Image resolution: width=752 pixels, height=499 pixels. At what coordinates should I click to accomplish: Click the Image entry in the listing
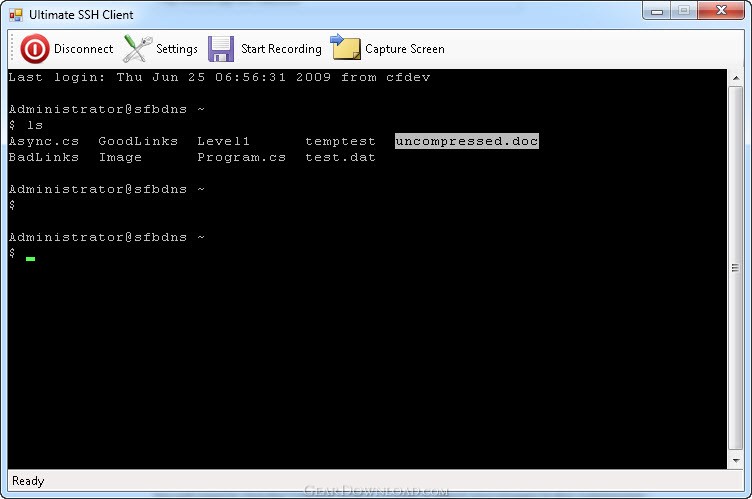[120, 157]
